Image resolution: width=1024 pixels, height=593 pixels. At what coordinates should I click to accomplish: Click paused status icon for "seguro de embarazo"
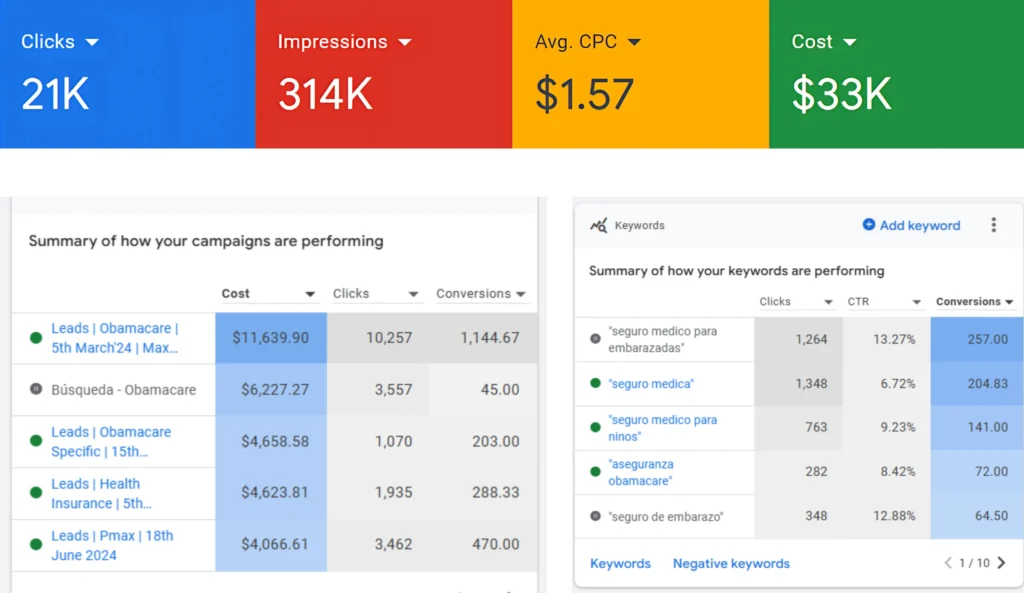(595, 517)
